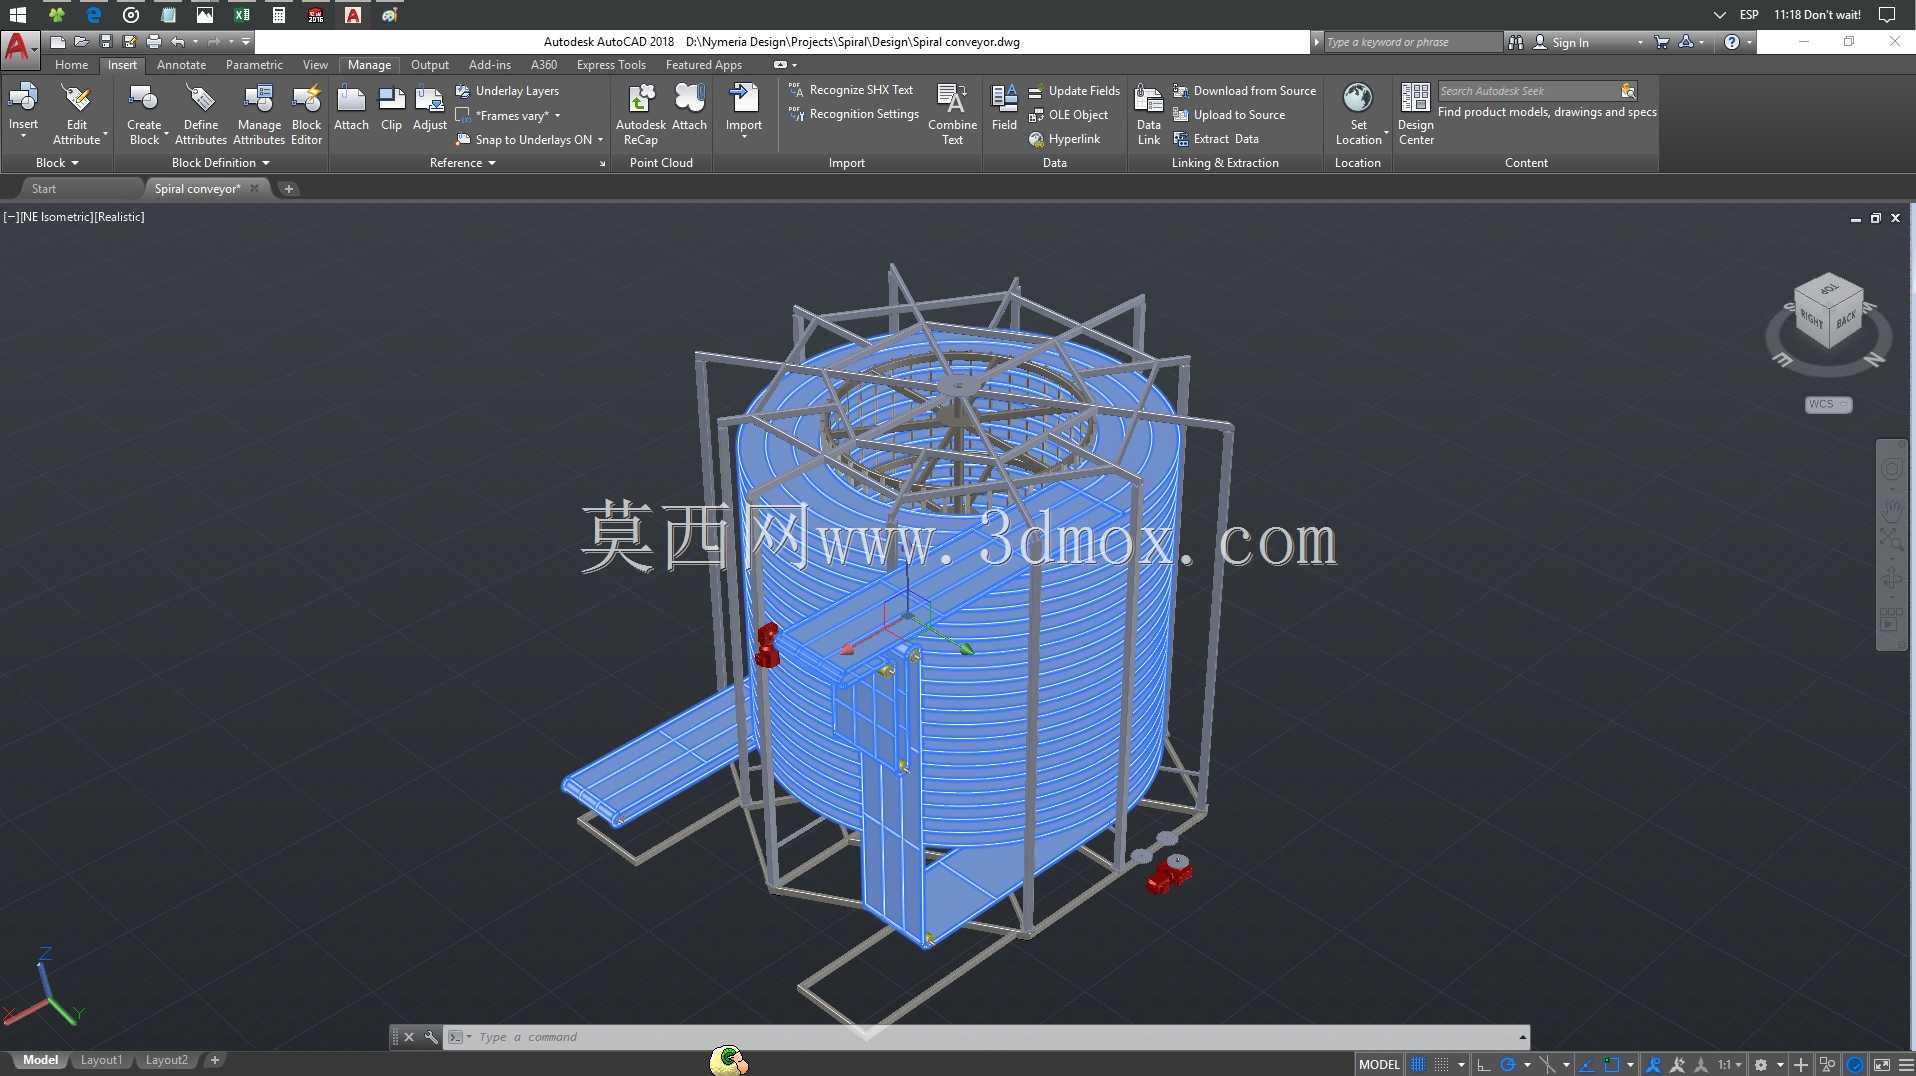Click the Update Fields button
The image size is (1916, 1076).
1074,91
